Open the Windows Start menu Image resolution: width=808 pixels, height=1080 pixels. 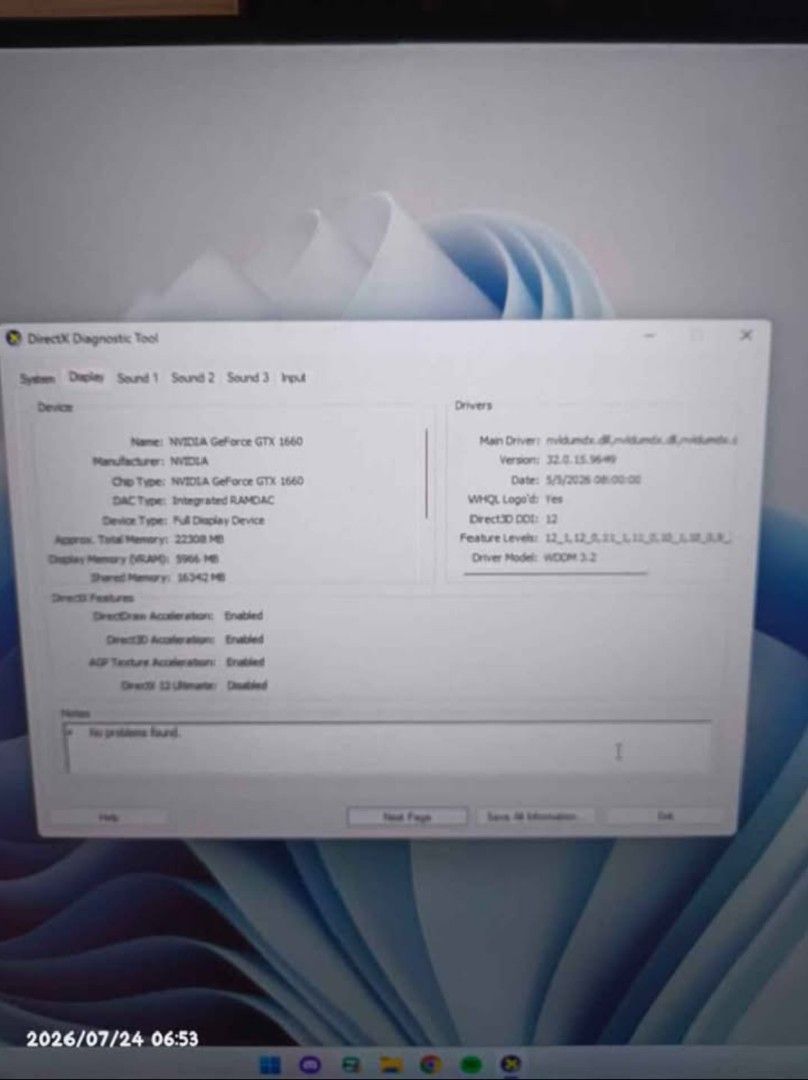pos(269,1064)
